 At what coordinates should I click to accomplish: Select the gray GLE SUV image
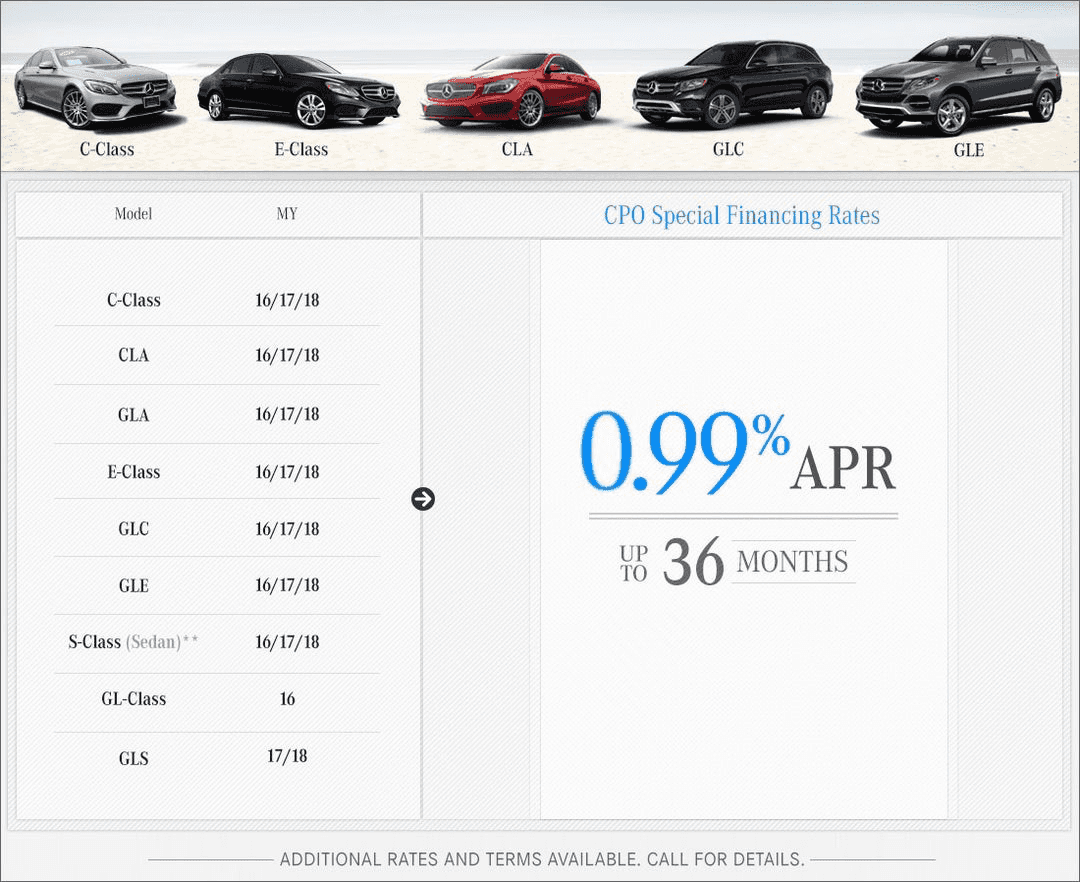(x=959, y=85)
